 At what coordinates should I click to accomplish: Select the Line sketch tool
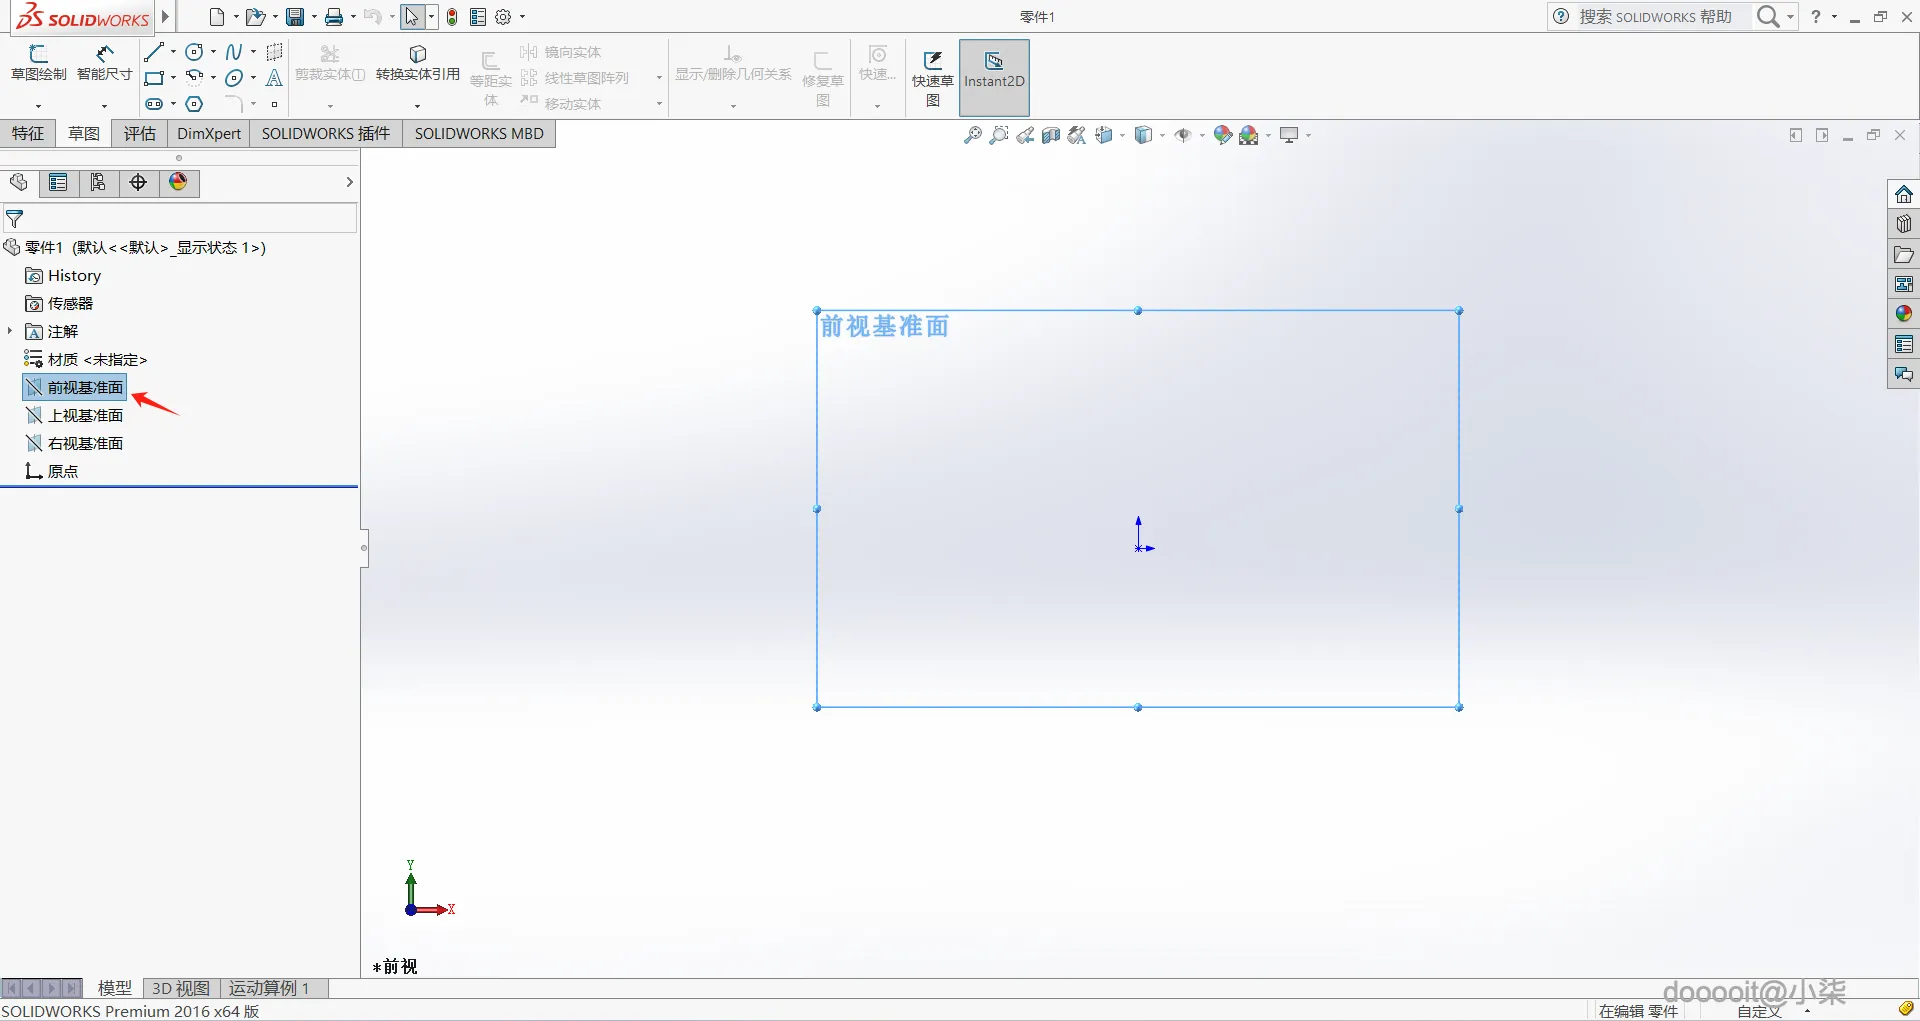click(x=153, y=52)
